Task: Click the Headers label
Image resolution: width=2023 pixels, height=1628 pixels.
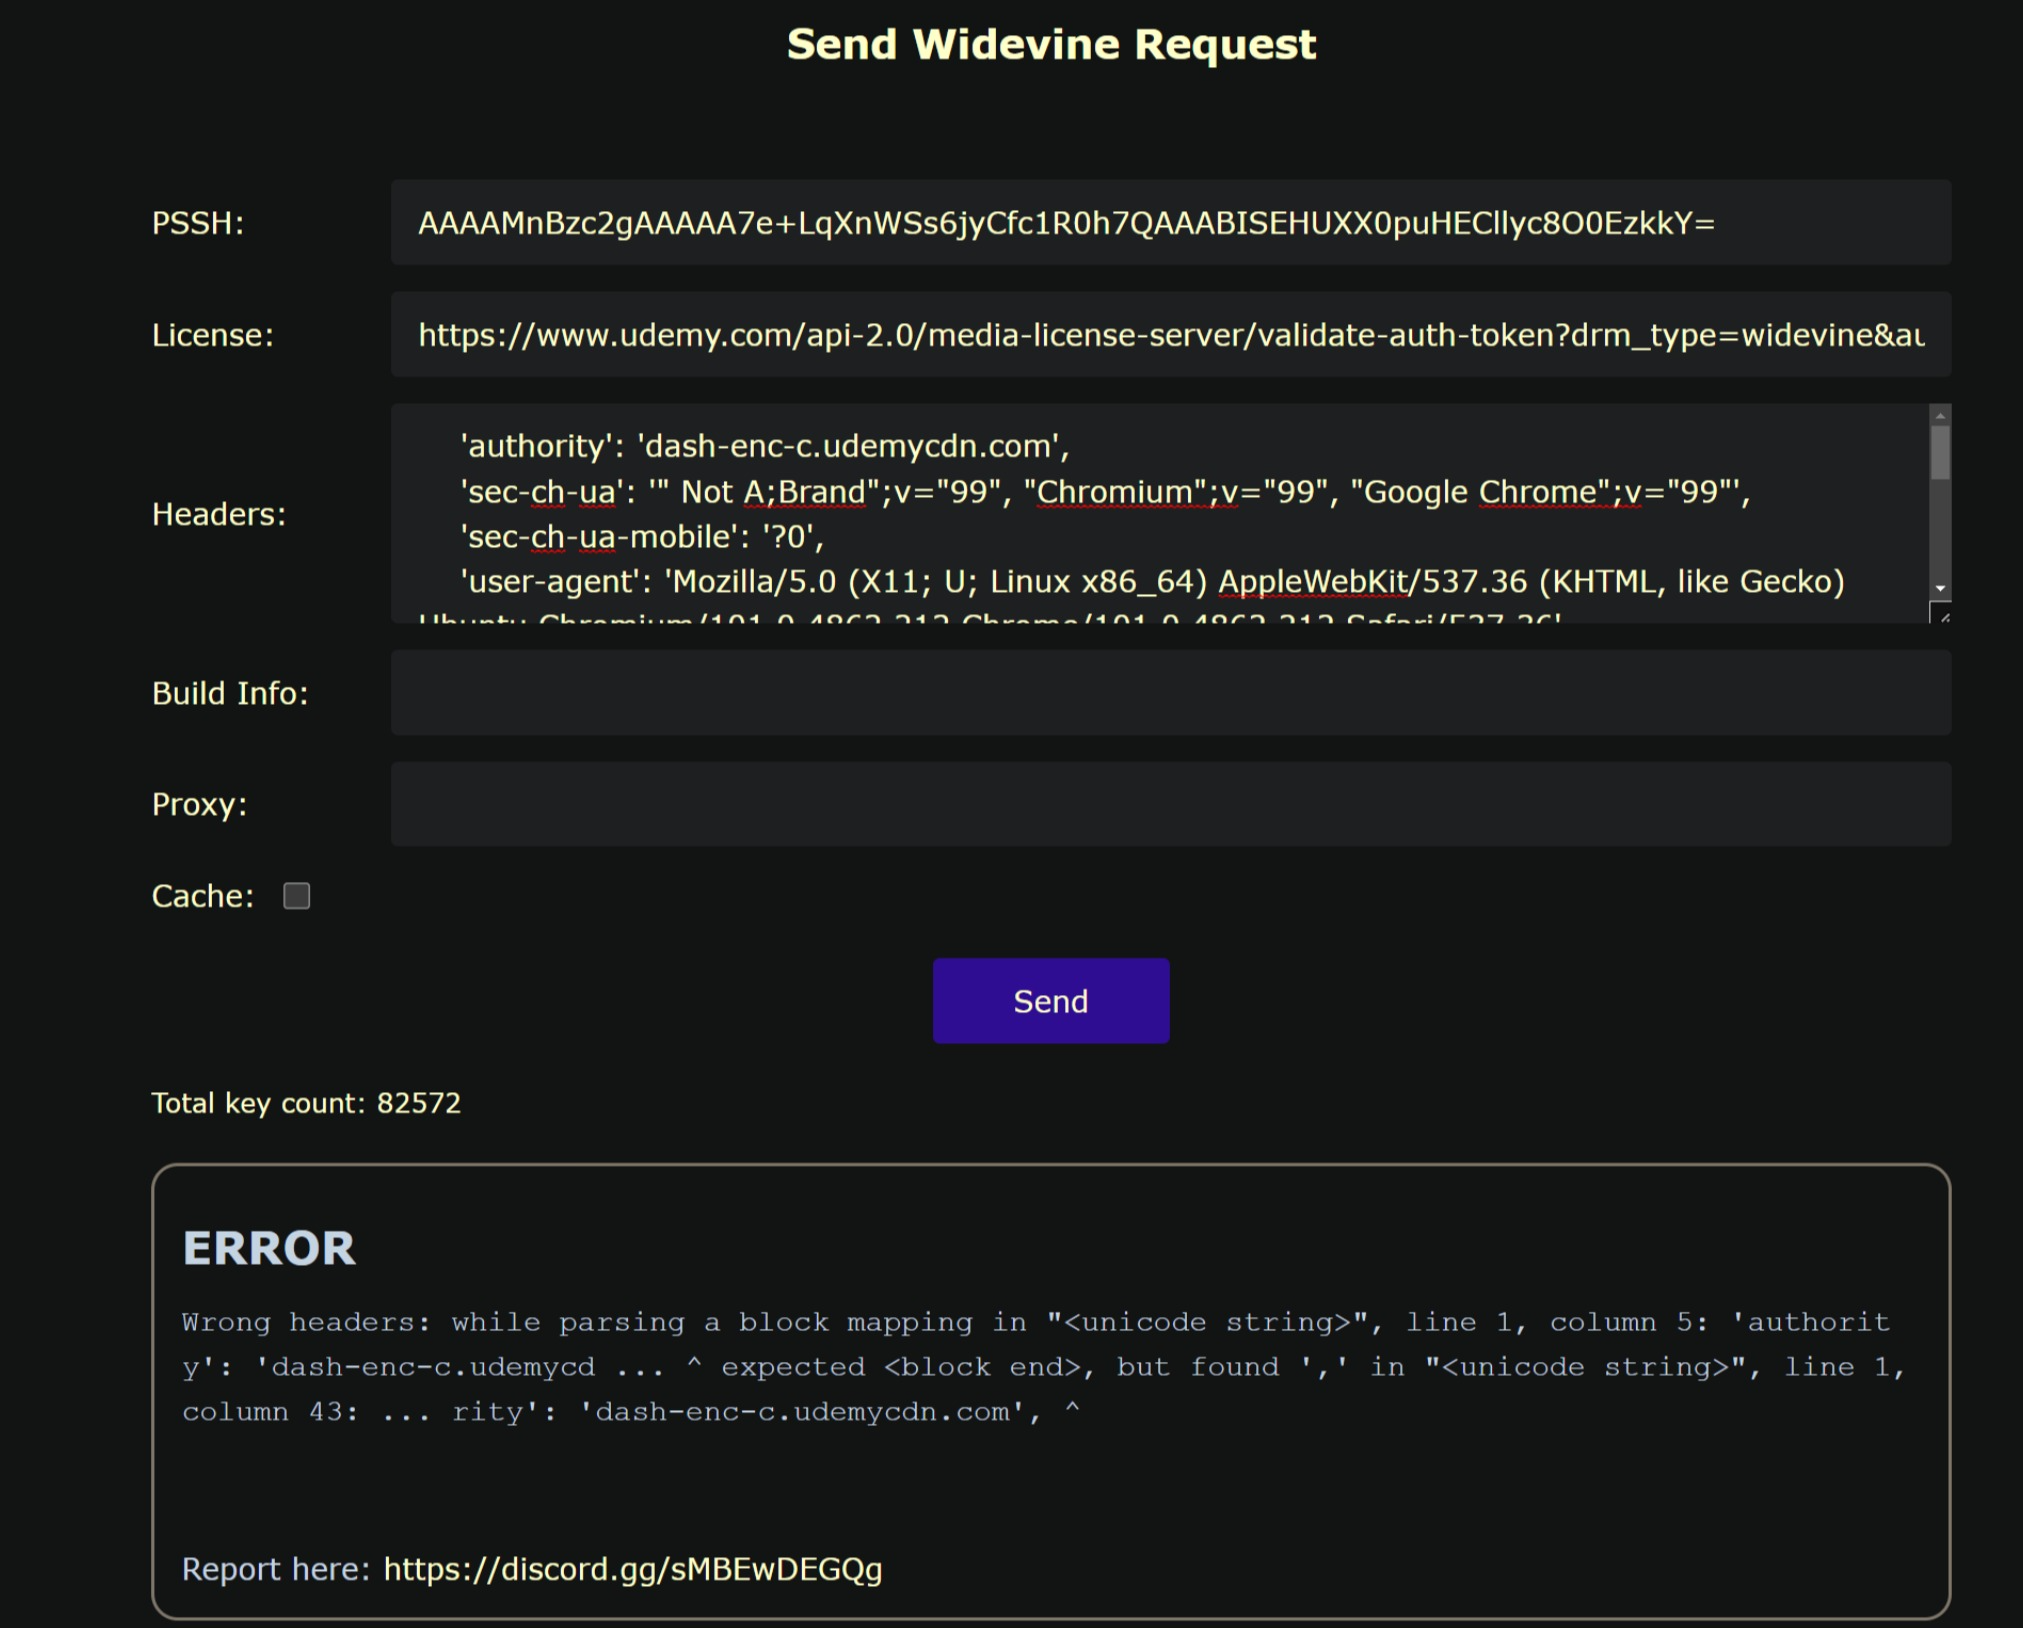Action: point(219,514)
